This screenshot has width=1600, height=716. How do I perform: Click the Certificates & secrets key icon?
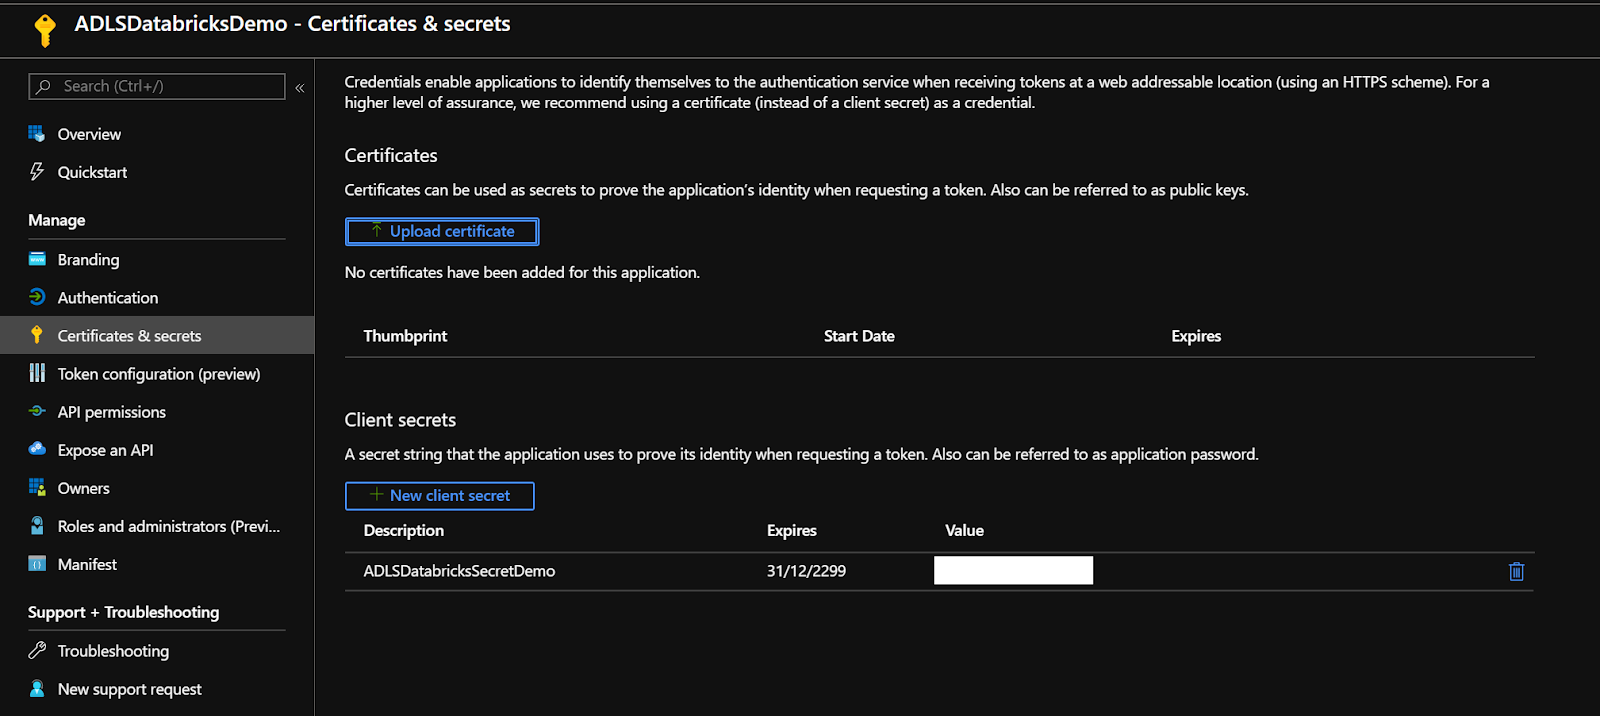(37, 335)
